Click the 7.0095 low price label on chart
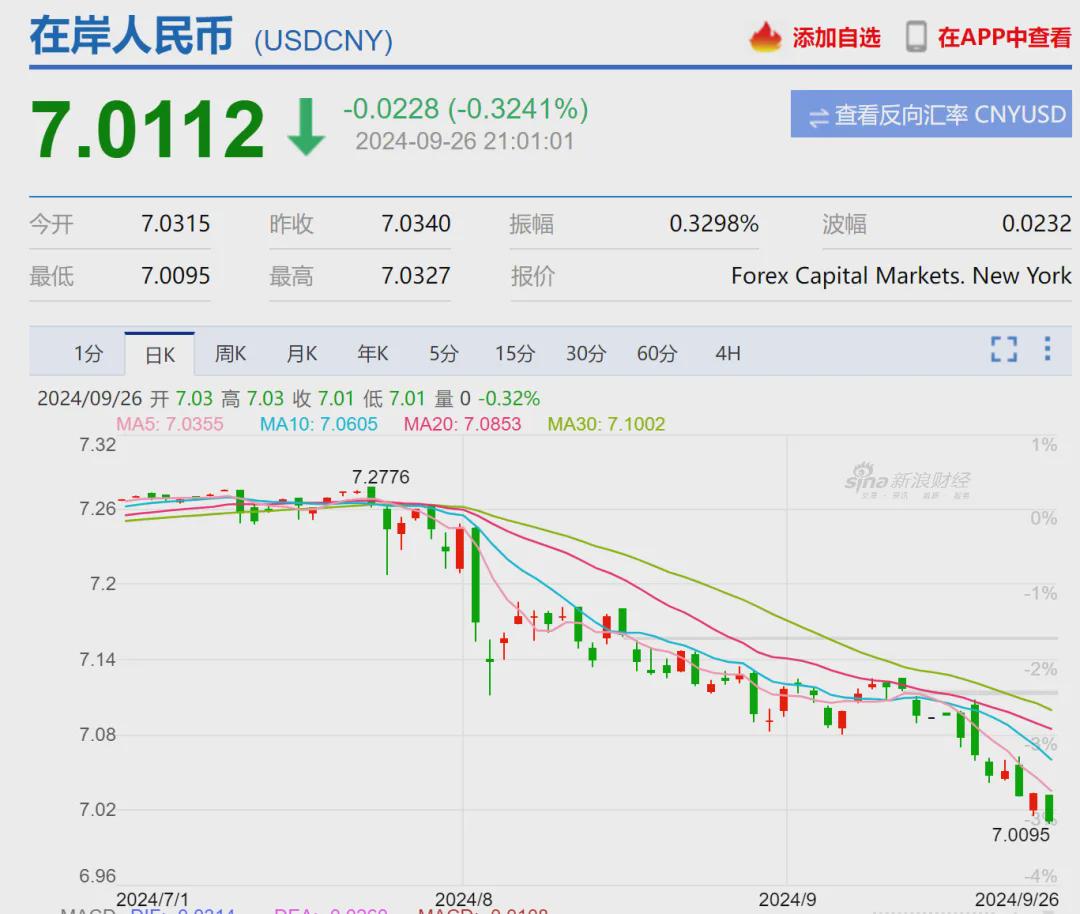Image resolution: width=1080 pixels, height=914 pixels. click(x=1021, y=835)
